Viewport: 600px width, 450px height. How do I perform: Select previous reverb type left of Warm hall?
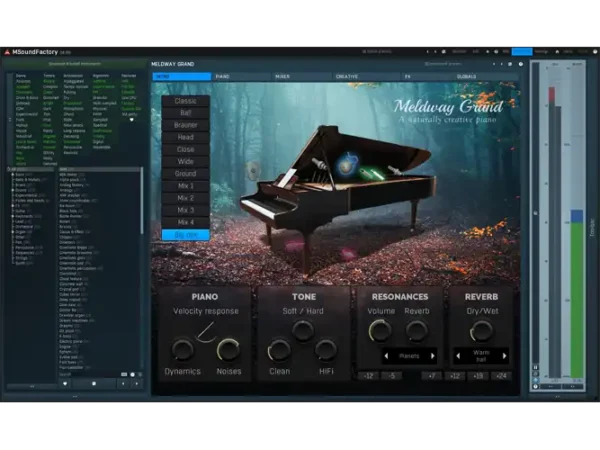point(458,356)
